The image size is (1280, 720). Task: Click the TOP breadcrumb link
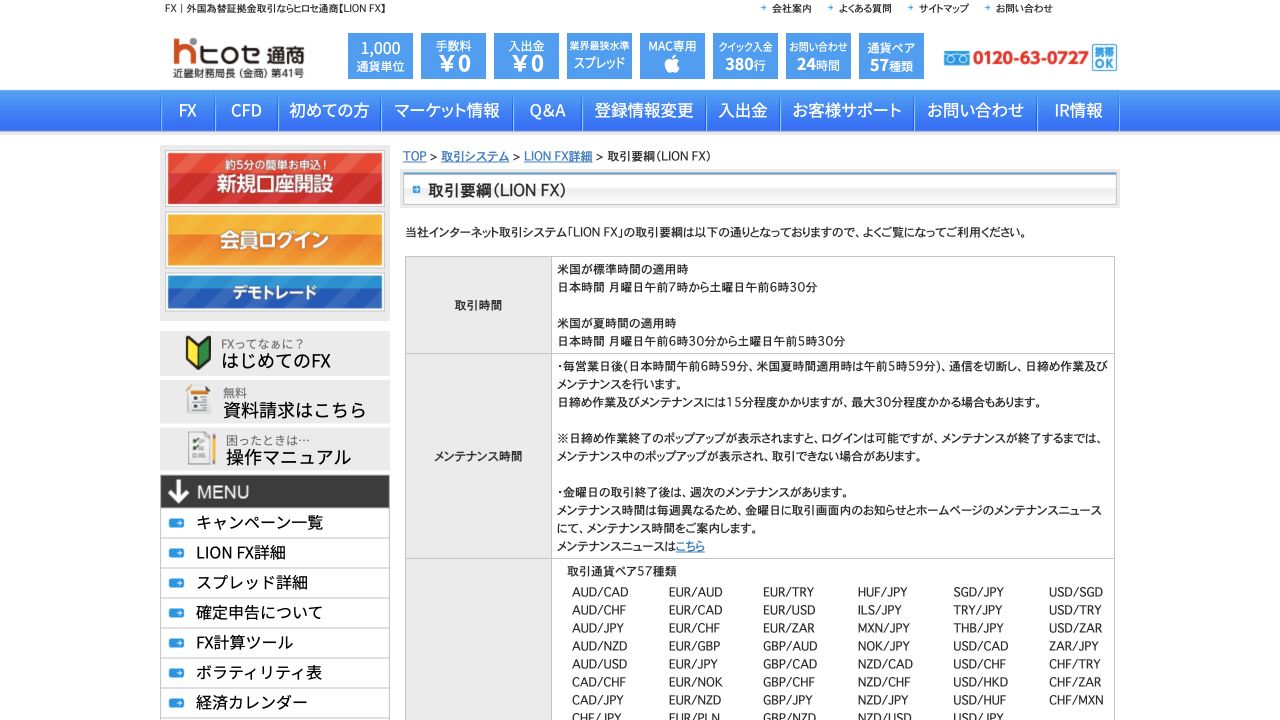coord(414,156)
